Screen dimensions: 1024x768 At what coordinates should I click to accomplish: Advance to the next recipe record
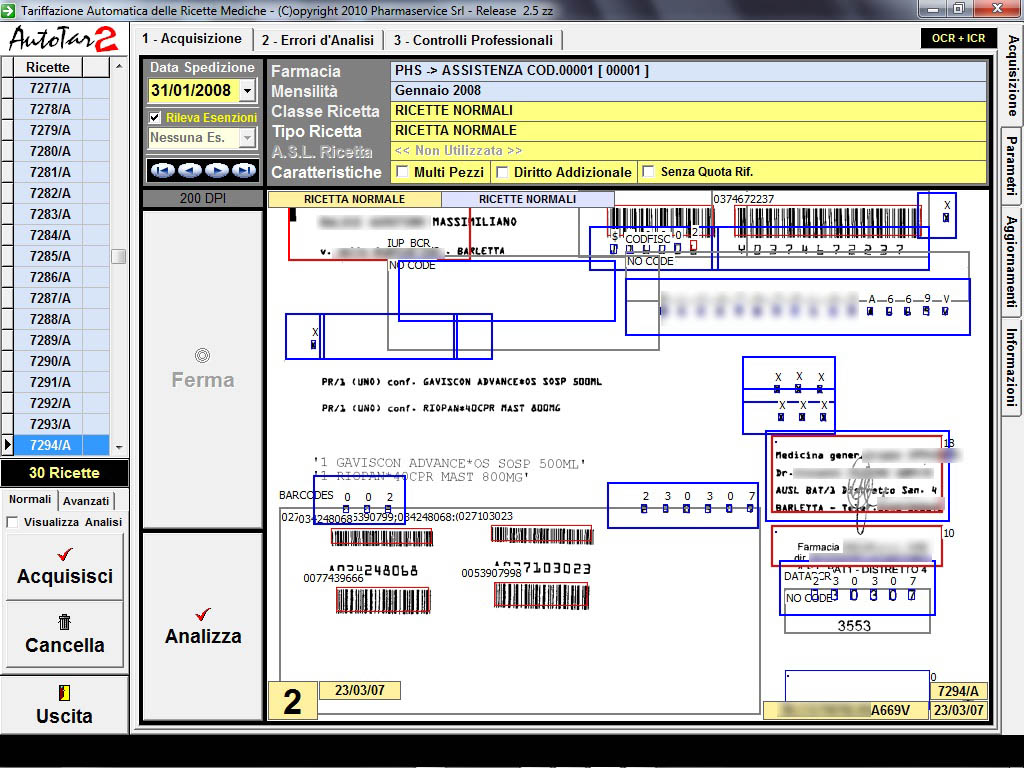click(216, 170)
